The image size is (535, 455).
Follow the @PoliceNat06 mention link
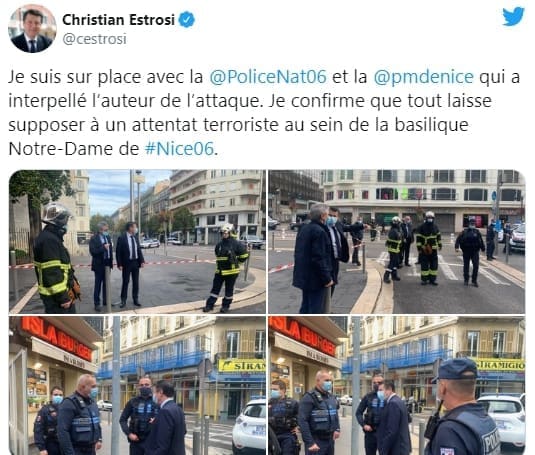[268, 77]
